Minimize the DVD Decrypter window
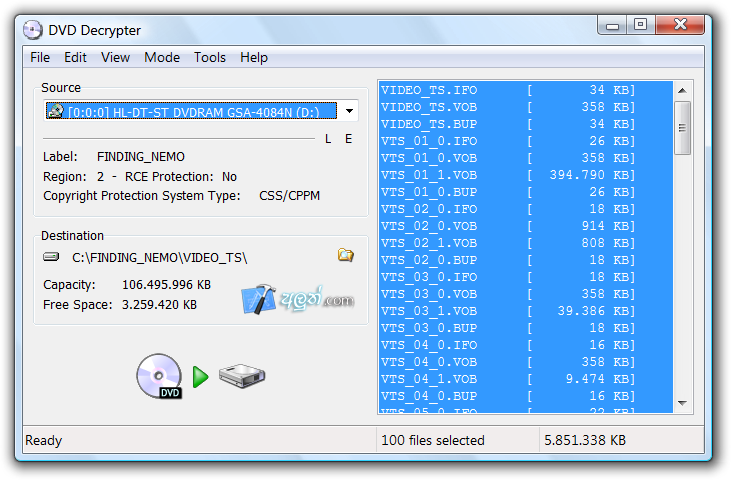731x480 pixels. [x=612, y=25]
